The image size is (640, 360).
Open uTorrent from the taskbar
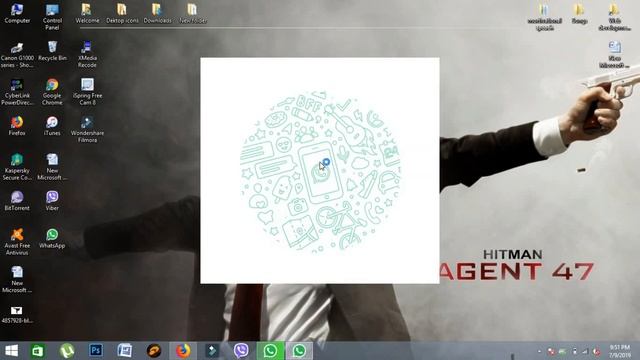67,351
